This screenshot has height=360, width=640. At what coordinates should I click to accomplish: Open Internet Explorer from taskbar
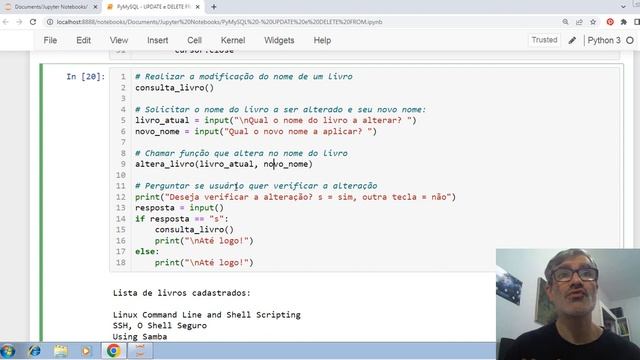pos(34,351)
